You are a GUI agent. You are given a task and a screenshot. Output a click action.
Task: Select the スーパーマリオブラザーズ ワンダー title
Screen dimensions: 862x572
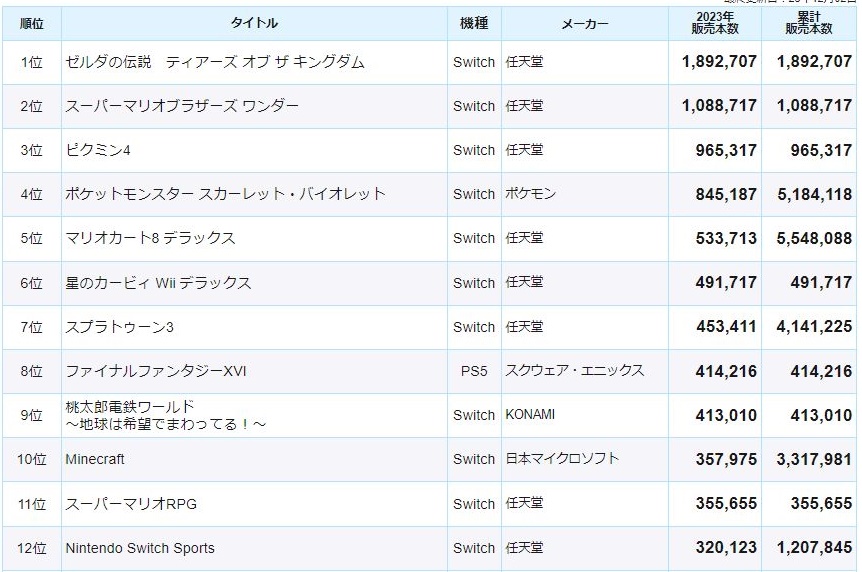[182, 106]
